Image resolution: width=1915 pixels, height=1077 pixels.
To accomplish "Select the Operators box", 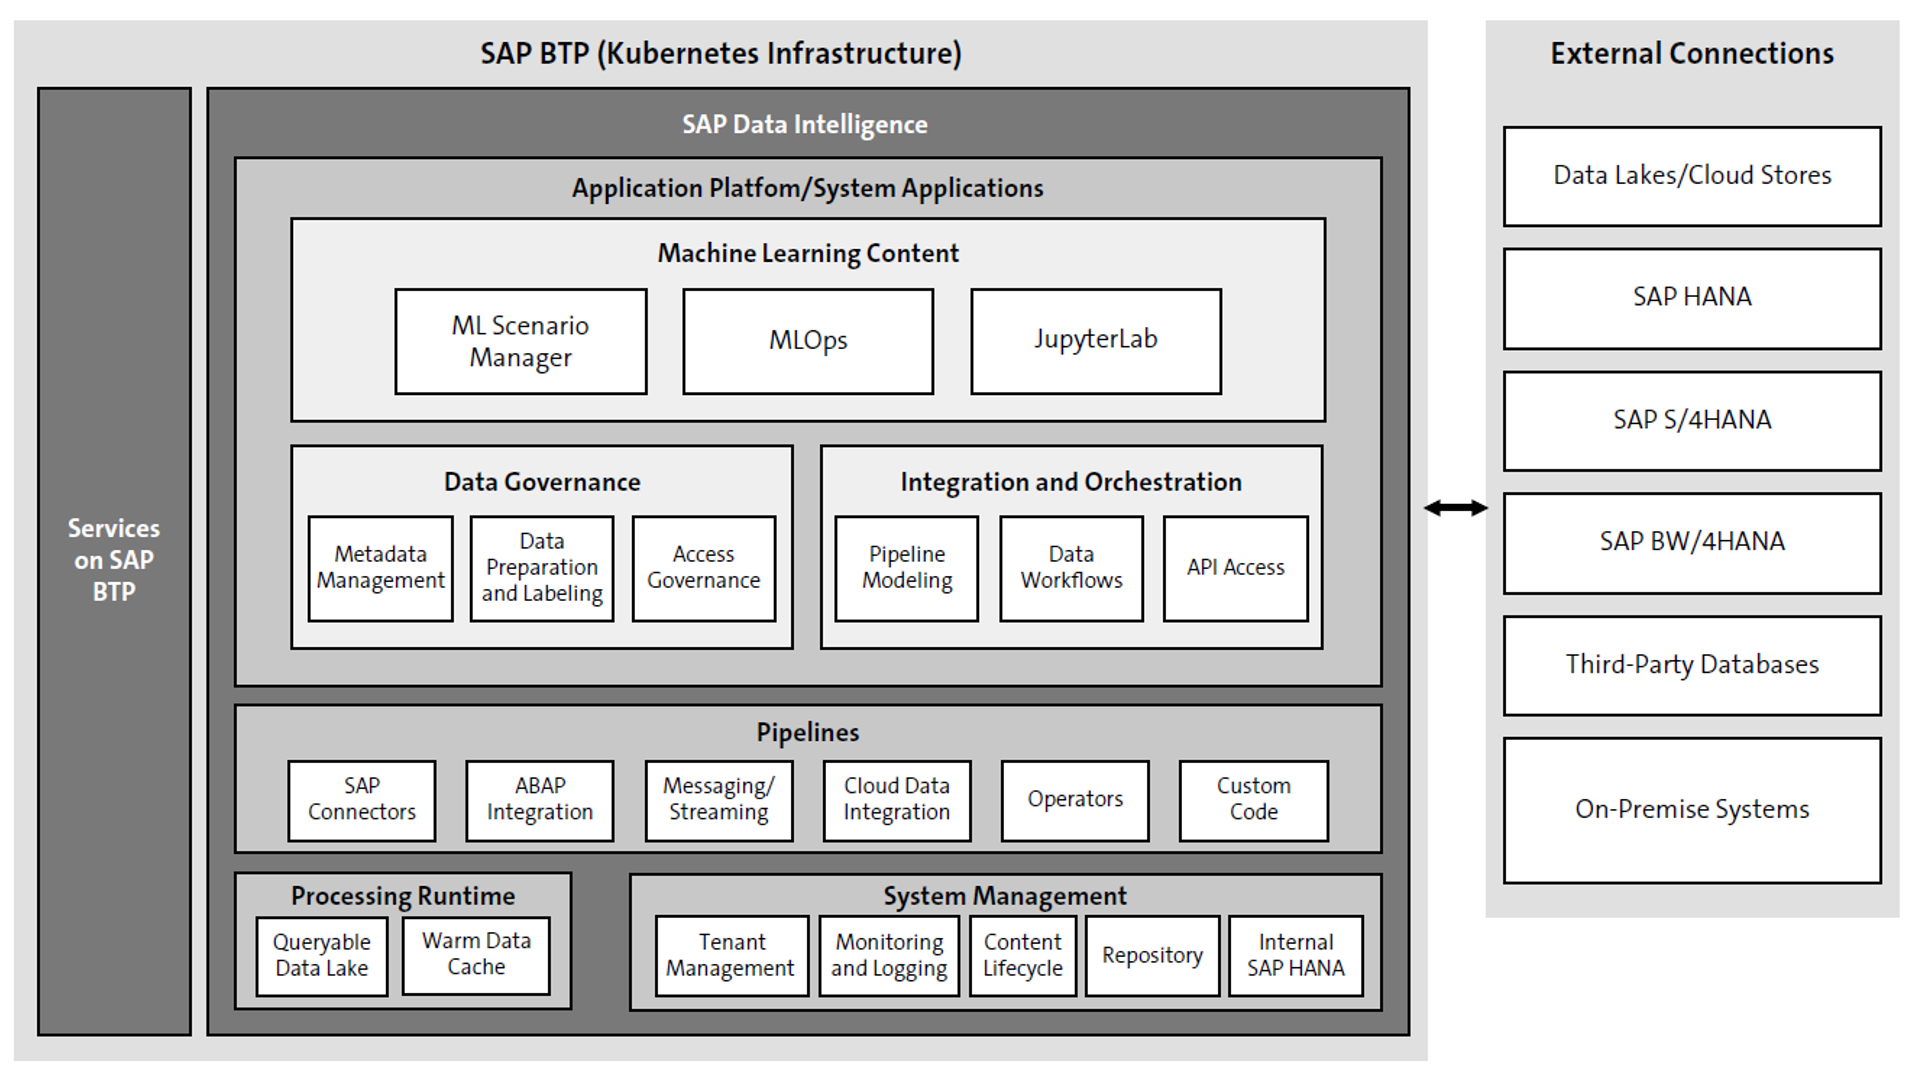I will click(x=1075, y=800).
